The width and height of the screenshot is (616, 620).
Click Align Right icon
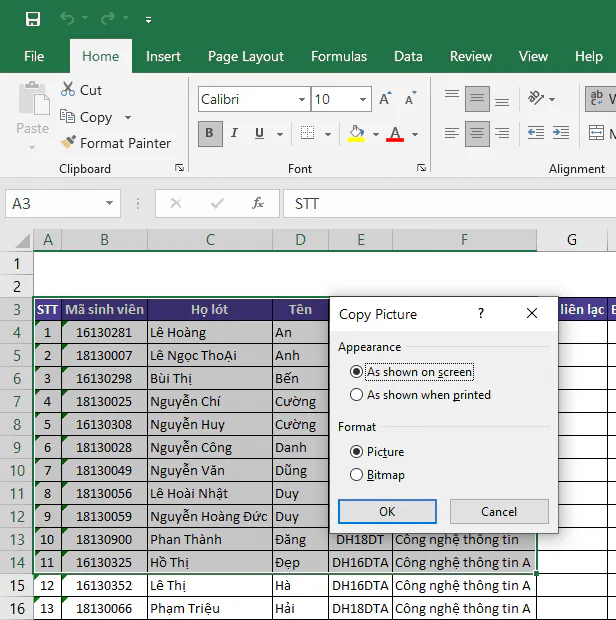pyautogui.click(x=502, y=133)
